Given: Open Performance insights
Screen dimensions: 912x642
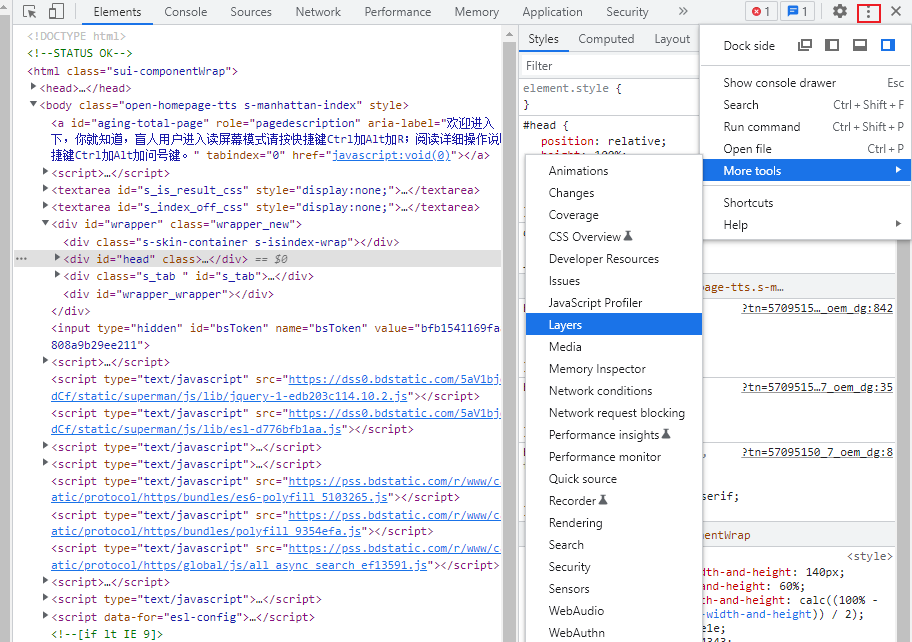Looking at the screenshot, I should pos(614,435).
